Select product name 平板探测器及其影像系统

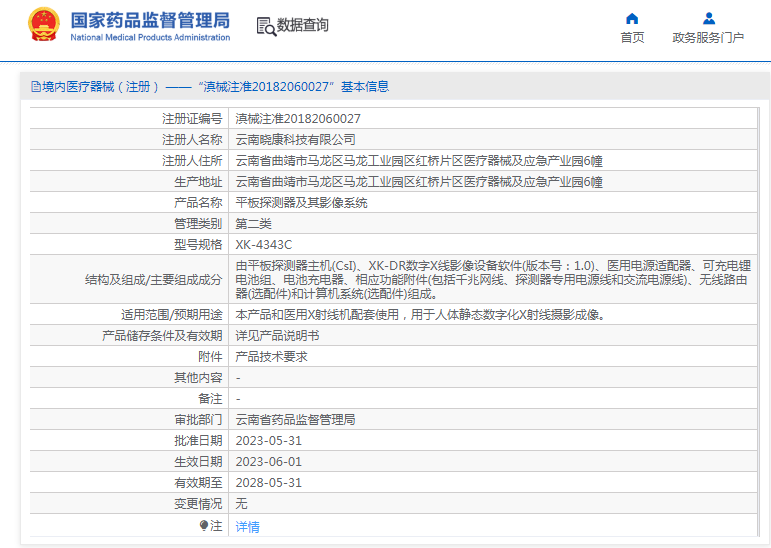(301, 203)
